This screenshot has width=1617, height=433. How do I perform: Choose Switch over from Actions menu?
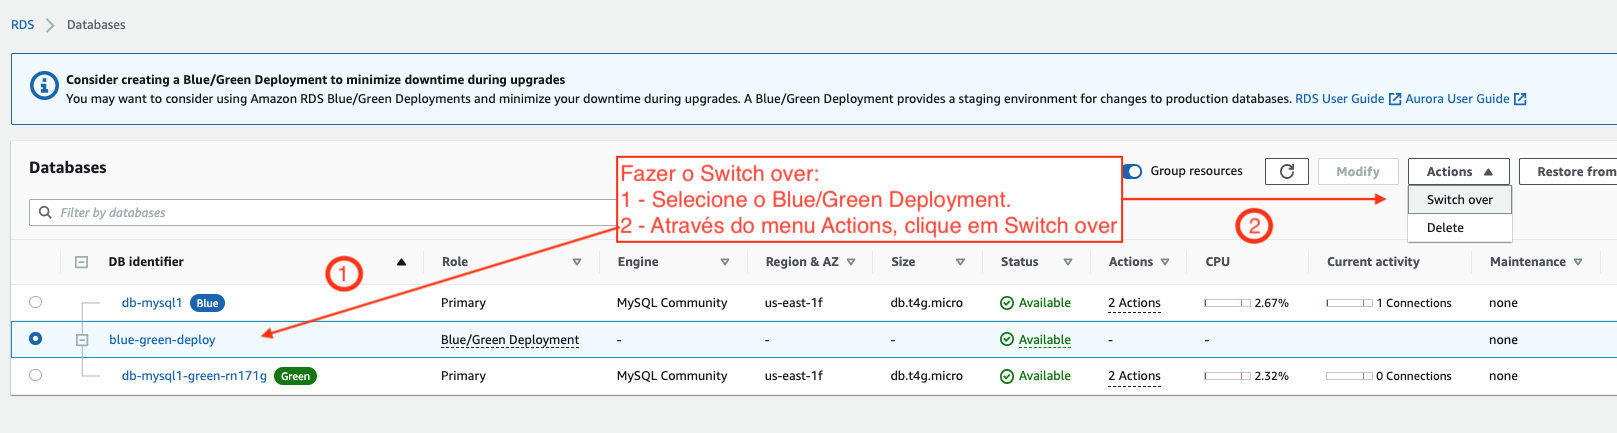pos(1459,200)
